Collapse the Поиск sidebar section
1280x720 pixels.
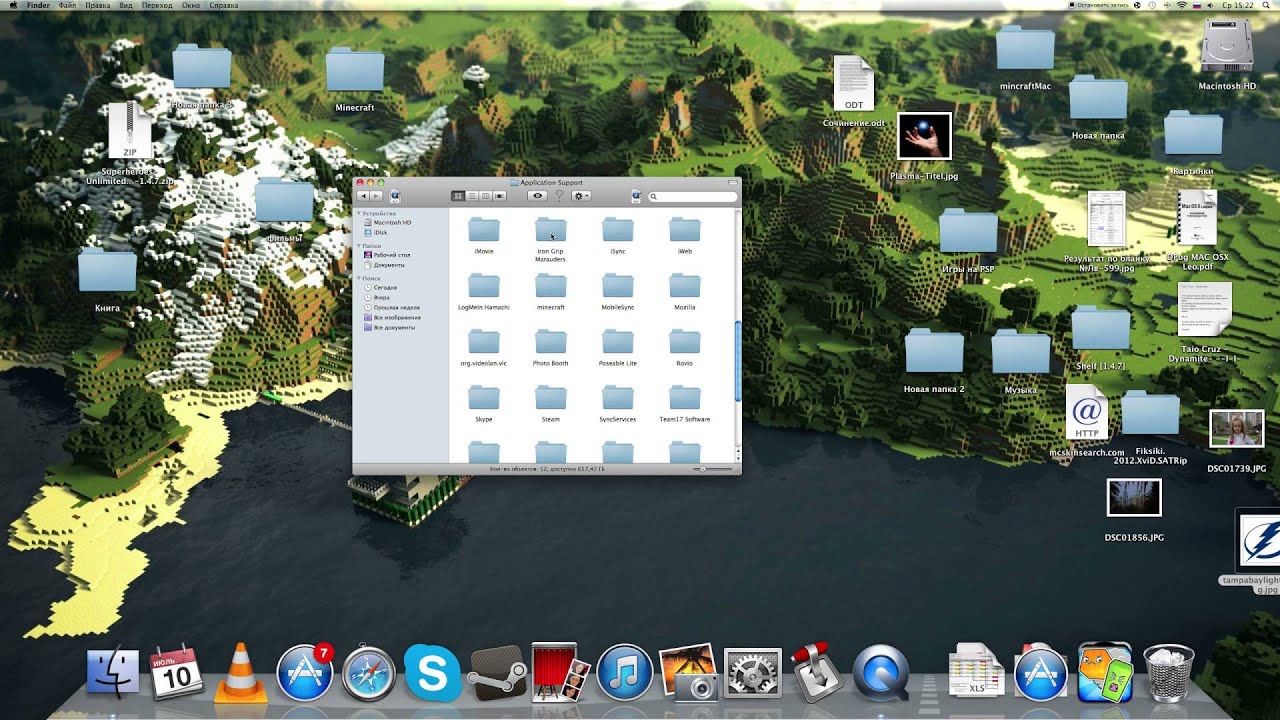tap(359, 278)
